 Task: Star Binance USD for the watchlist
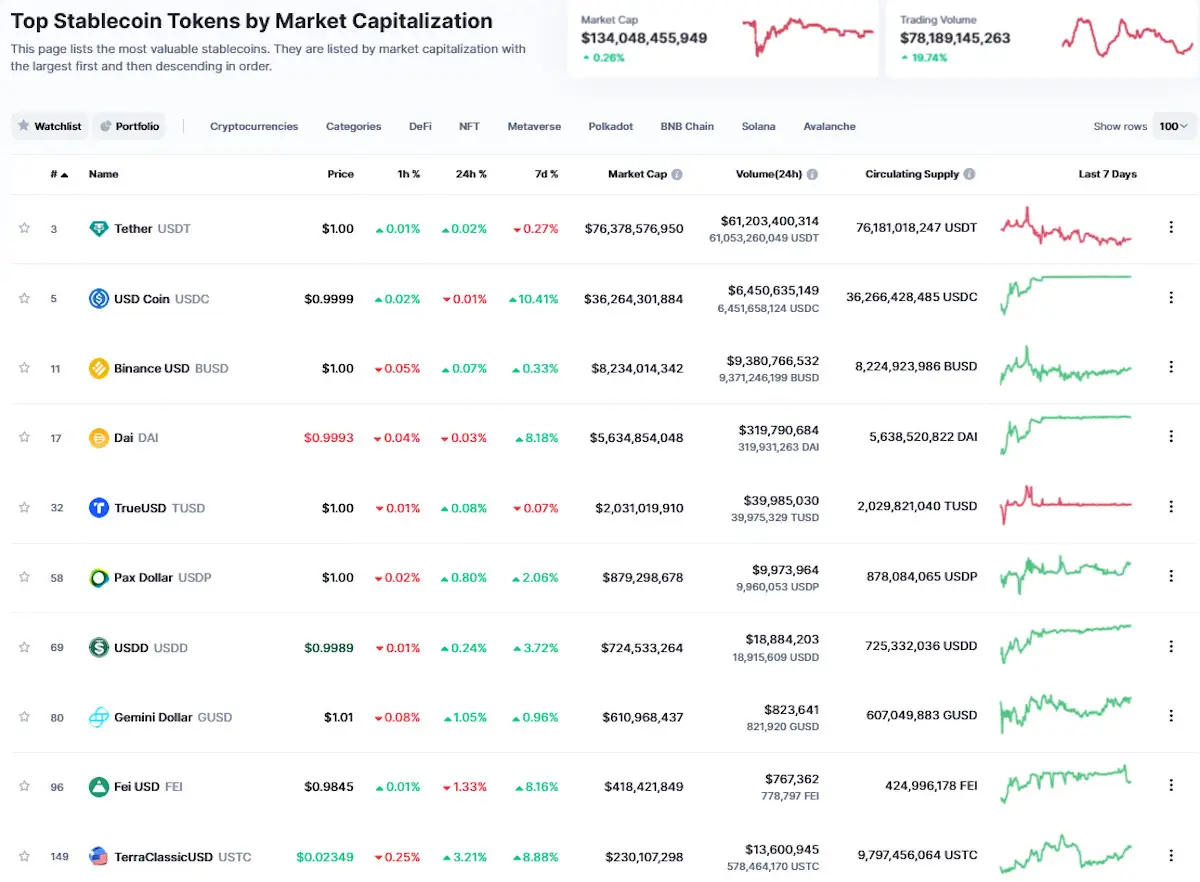(x=24, y=367)
